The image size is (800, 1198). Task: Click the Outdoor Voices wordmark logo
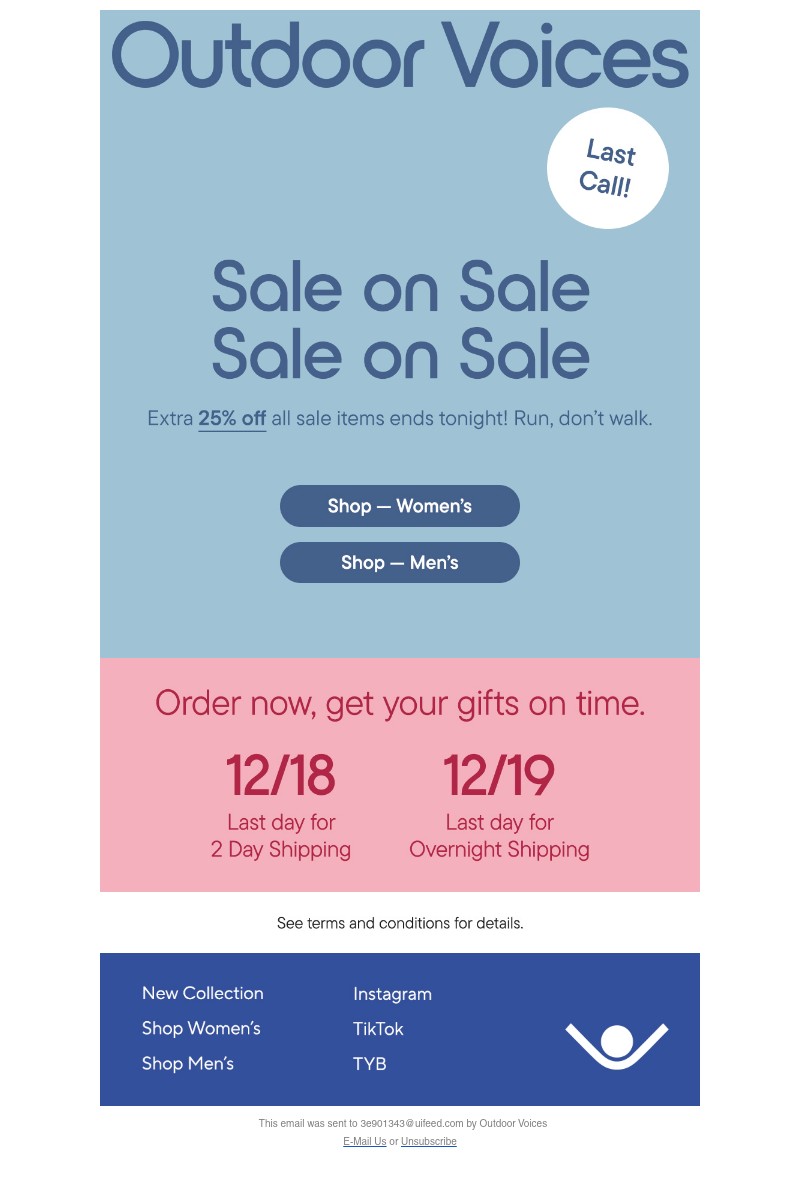pyautogui.click(x=400, y=57)
